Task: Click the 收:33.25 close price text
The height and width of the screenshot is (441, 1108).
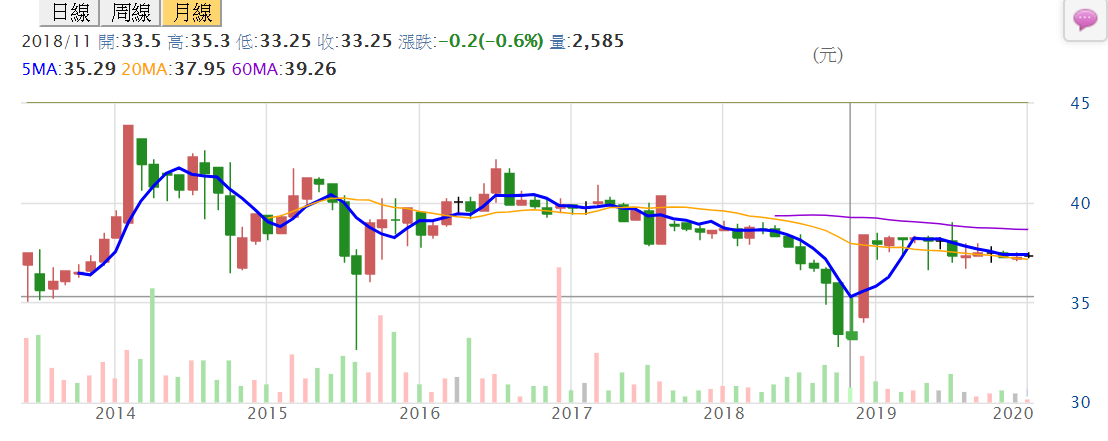Action: (x=354, y=42)
